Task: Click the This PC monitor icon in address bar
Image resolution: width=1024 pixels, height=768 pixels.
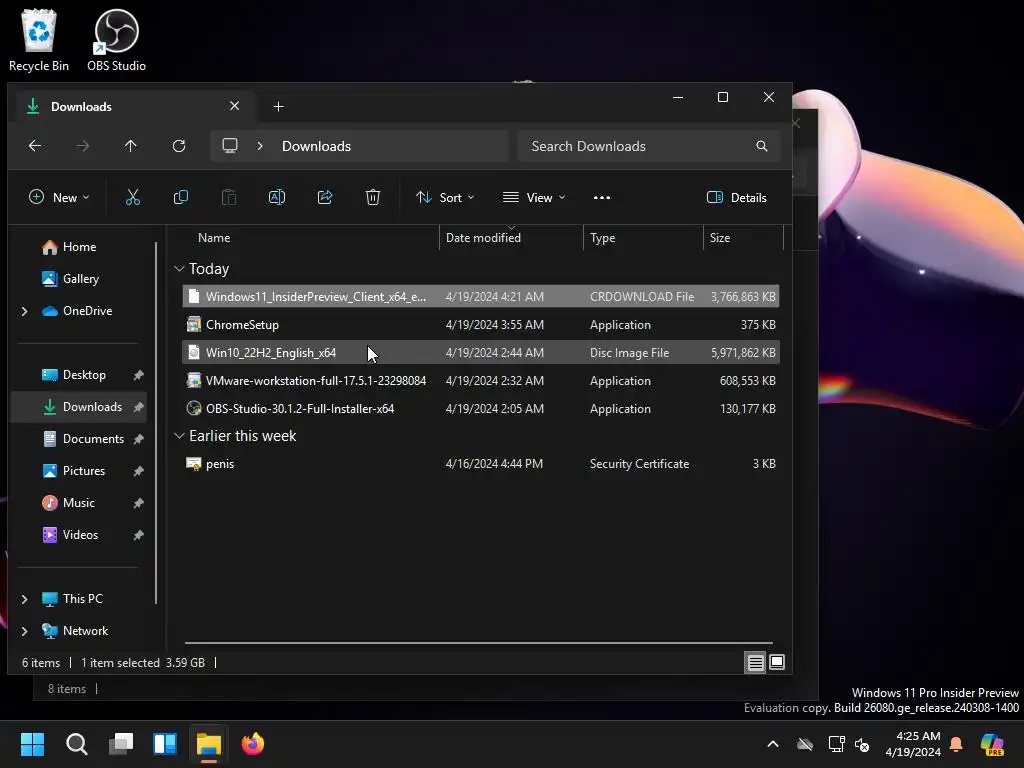Action: 230,146
